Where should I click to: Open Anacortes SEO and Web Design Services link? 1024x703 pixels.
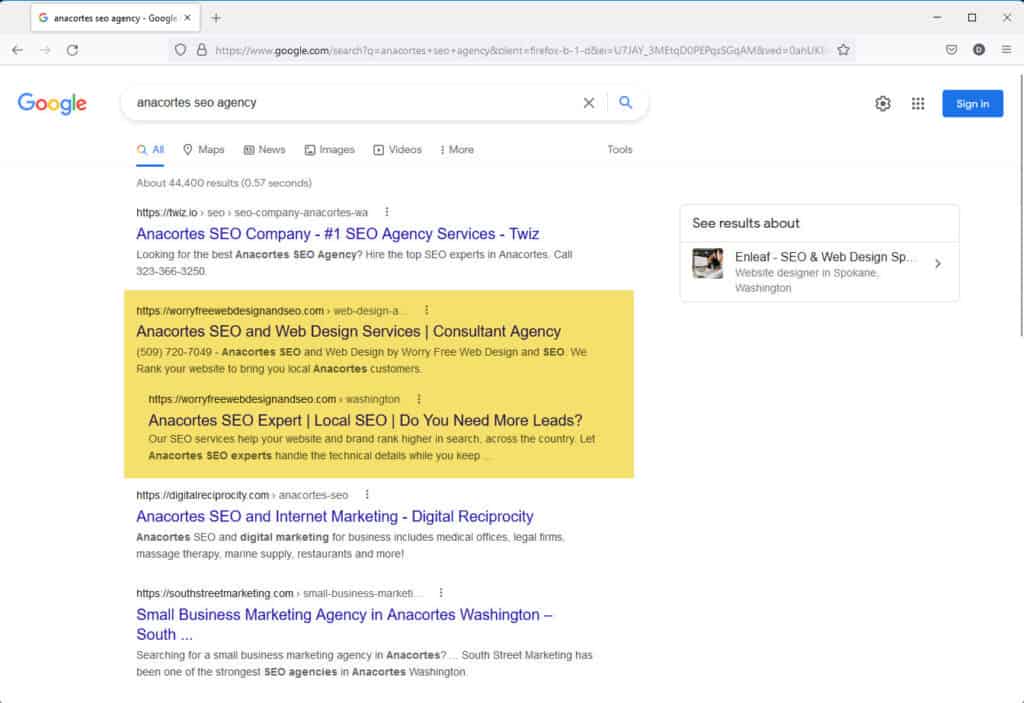click(349, 331)
